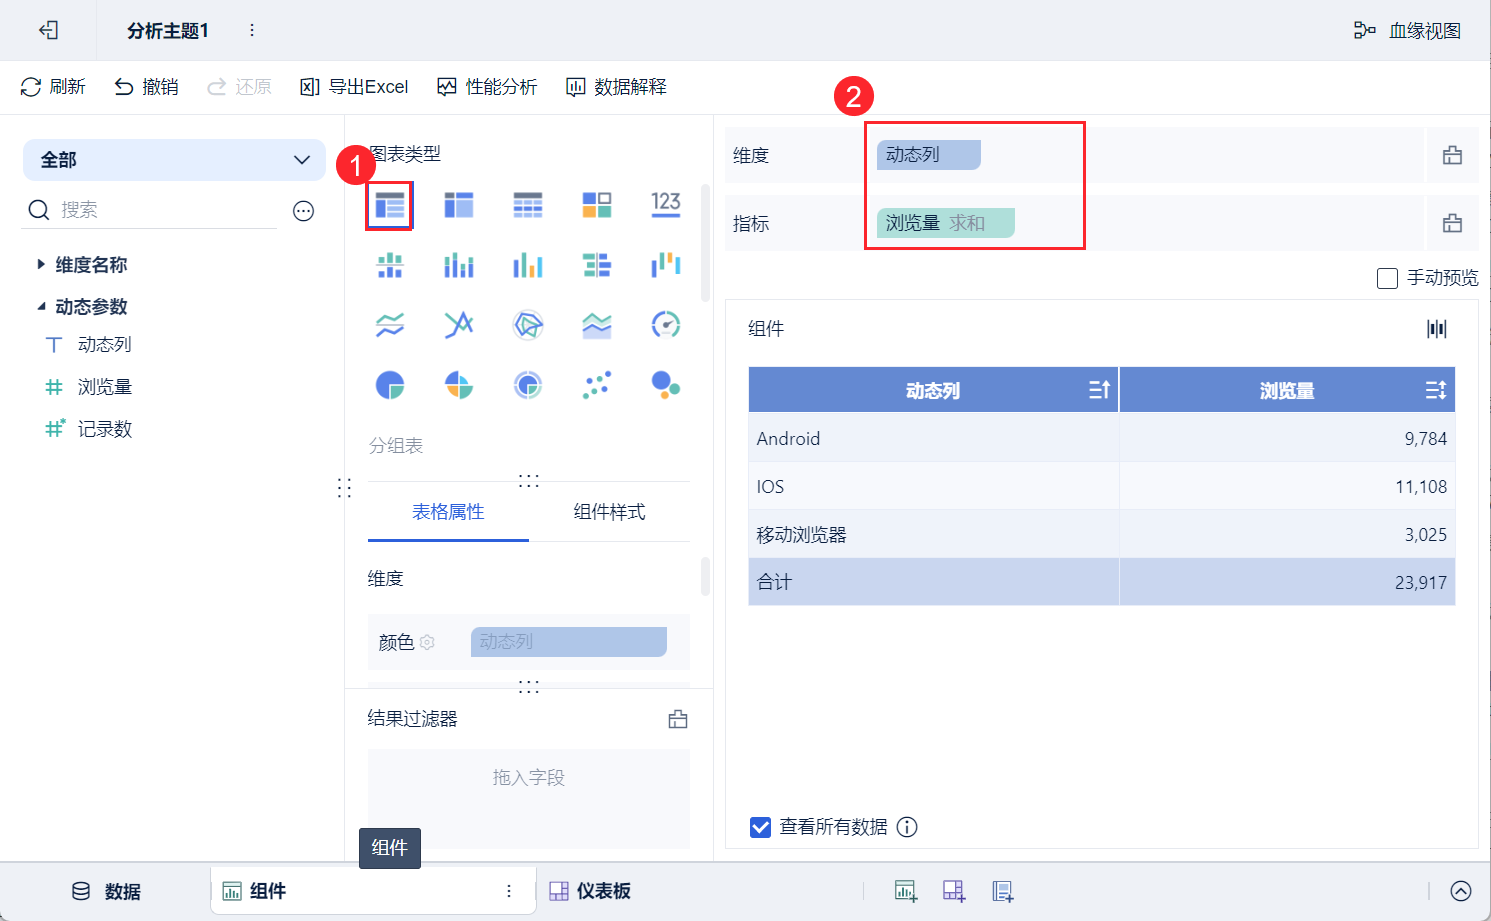
Task: Select the partitioned line chart icon
Action: click(x=390, y=325)
